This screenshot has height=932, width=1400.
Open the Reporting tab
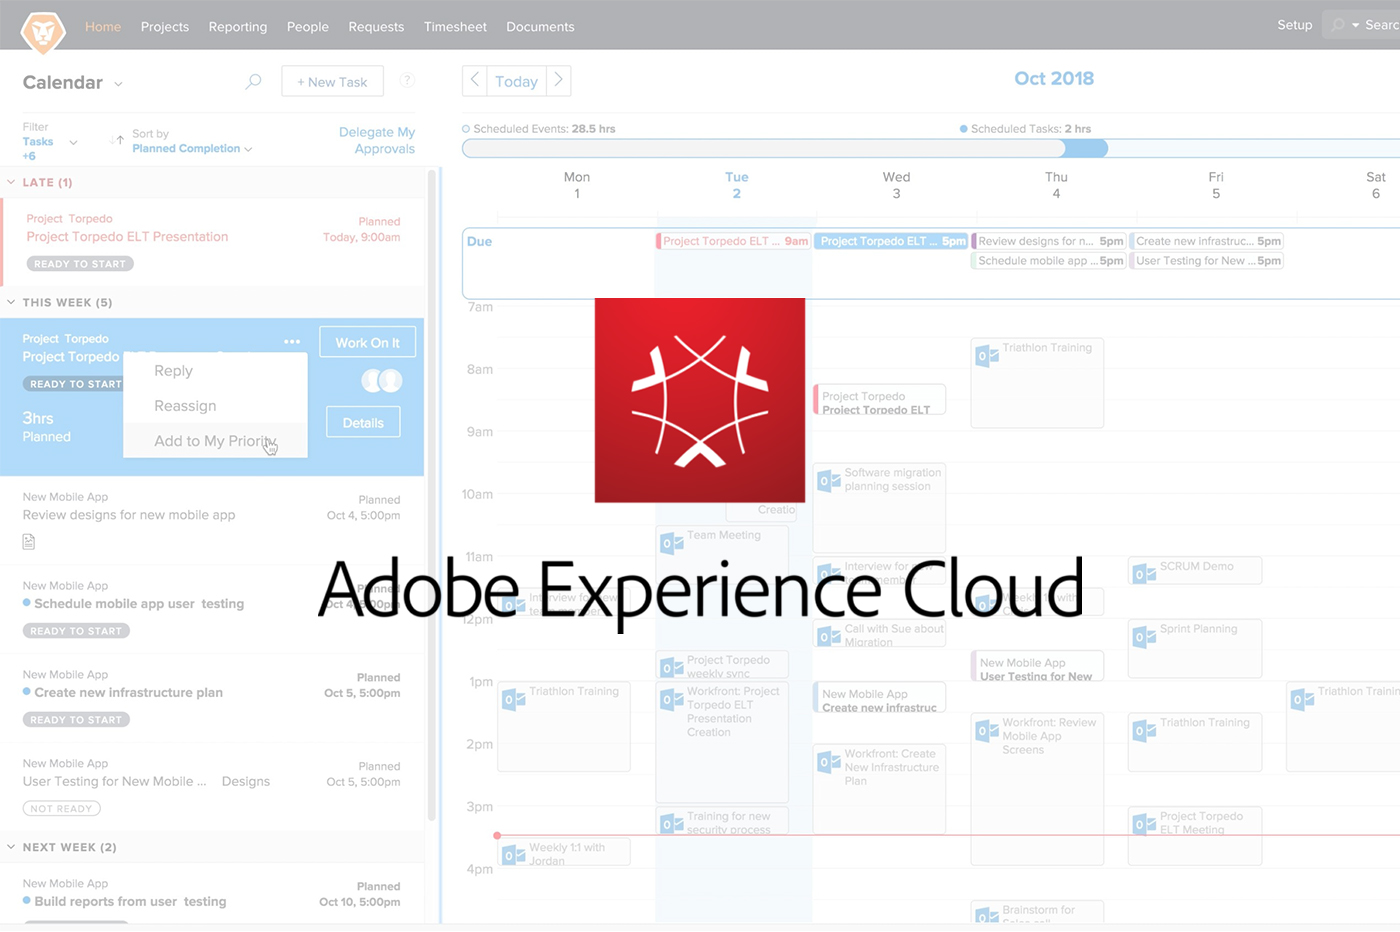point(238,27)
